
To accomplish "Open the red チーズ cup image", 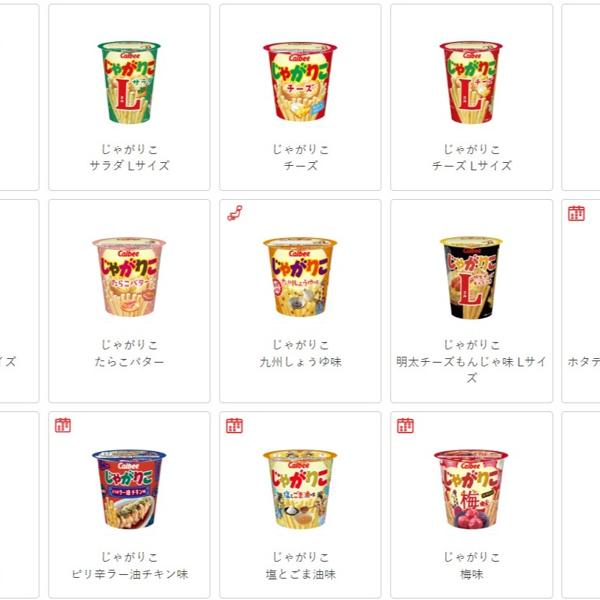I will point(300,82).
